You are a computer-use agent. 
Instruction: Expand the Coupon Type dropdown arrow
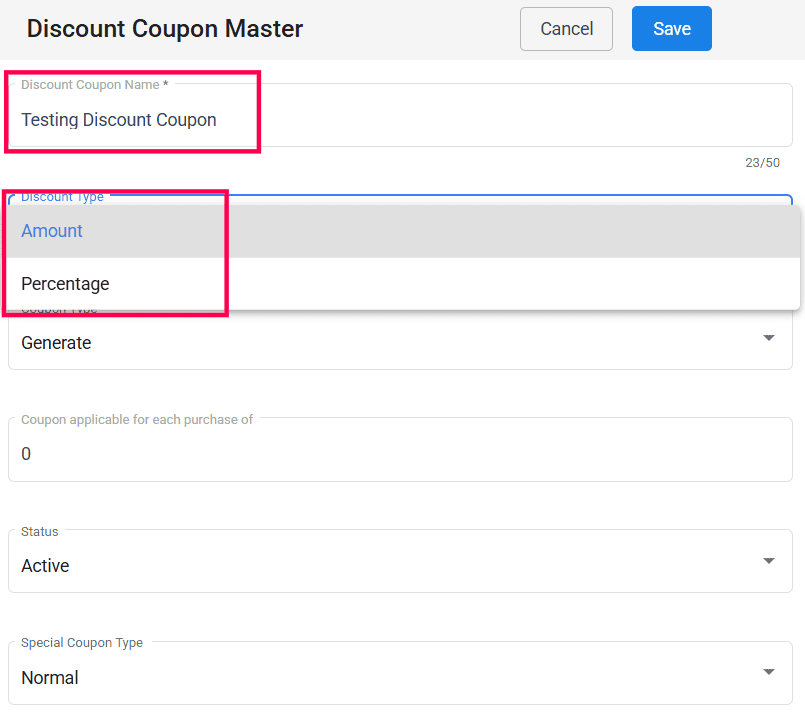pos(768,338)
